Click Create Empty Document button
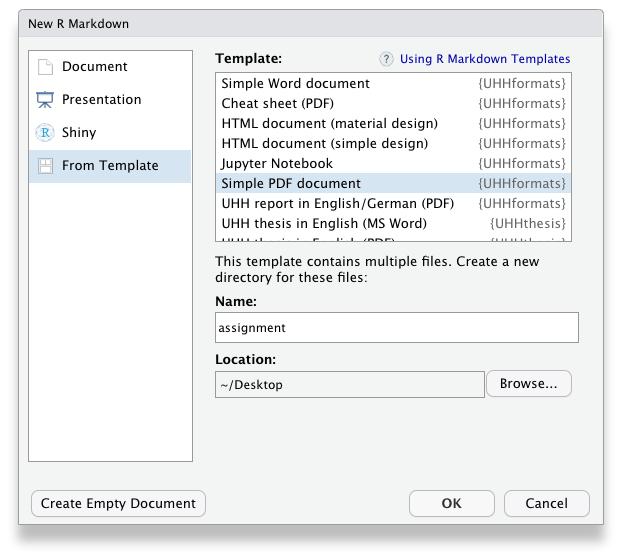The width and height of the screenshot is (634, 557). coord(119,504)
